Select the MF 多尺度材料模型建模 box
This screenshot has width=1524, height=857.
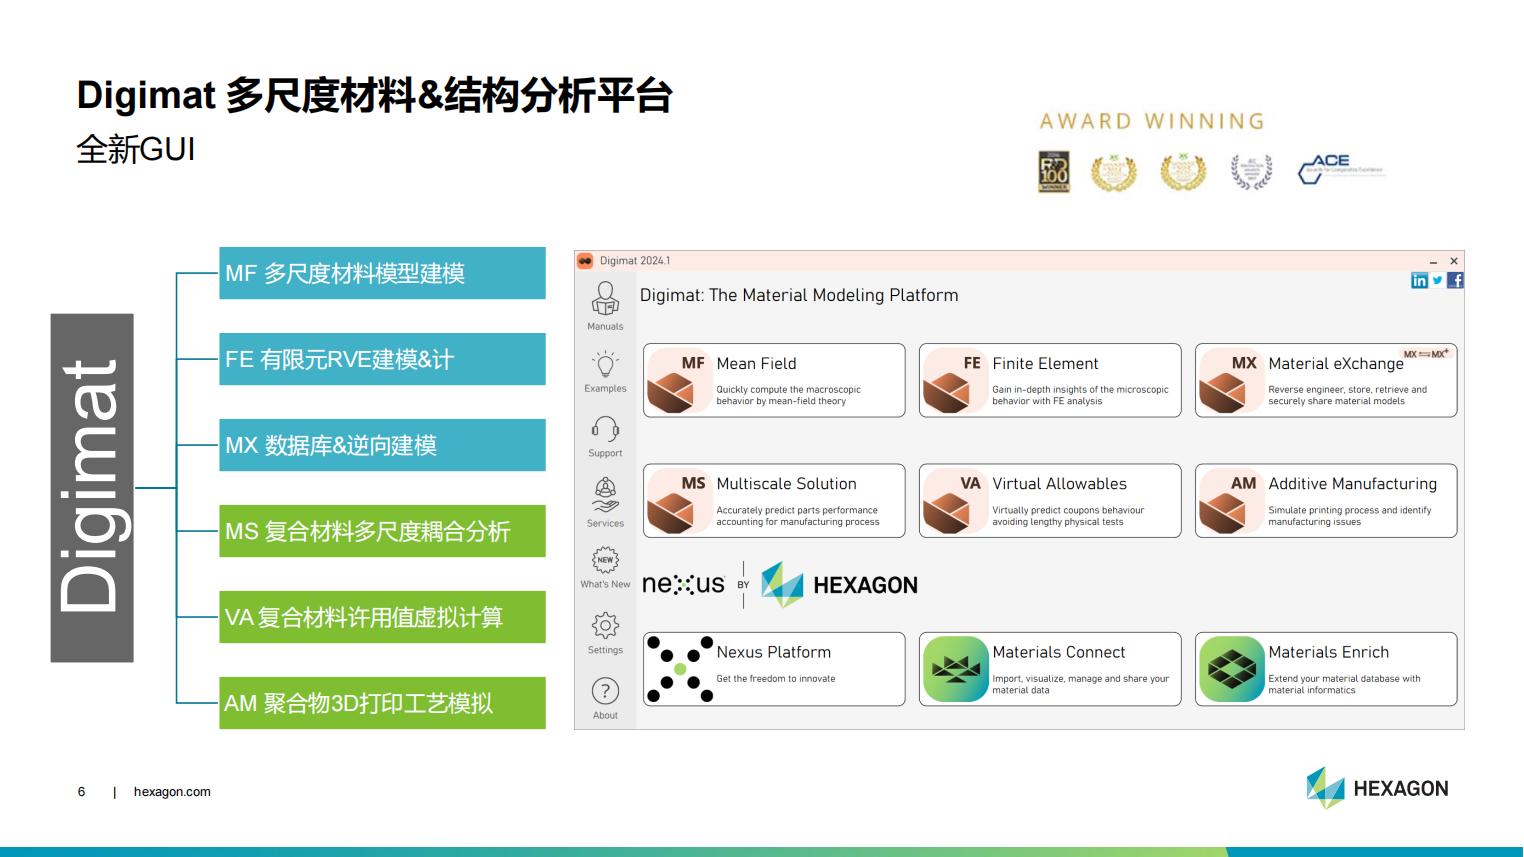click(x=382, y=273)
